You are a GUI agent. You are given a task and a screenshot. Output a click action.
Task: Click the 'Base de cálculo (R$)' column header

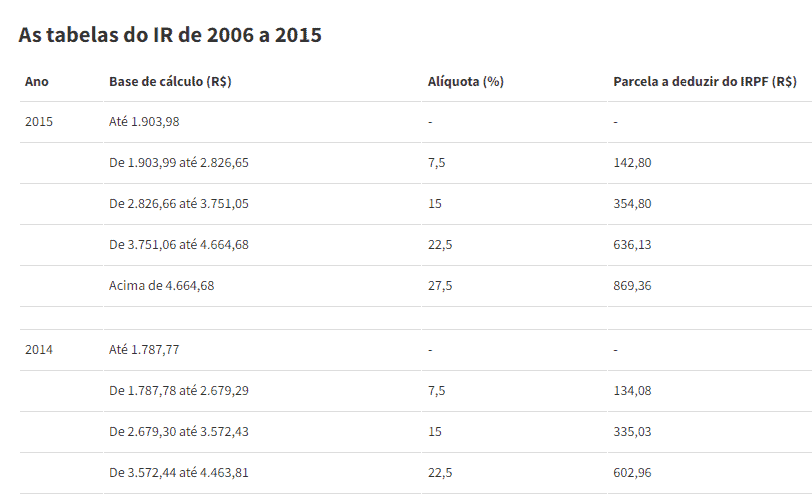[x=171, y=81]
